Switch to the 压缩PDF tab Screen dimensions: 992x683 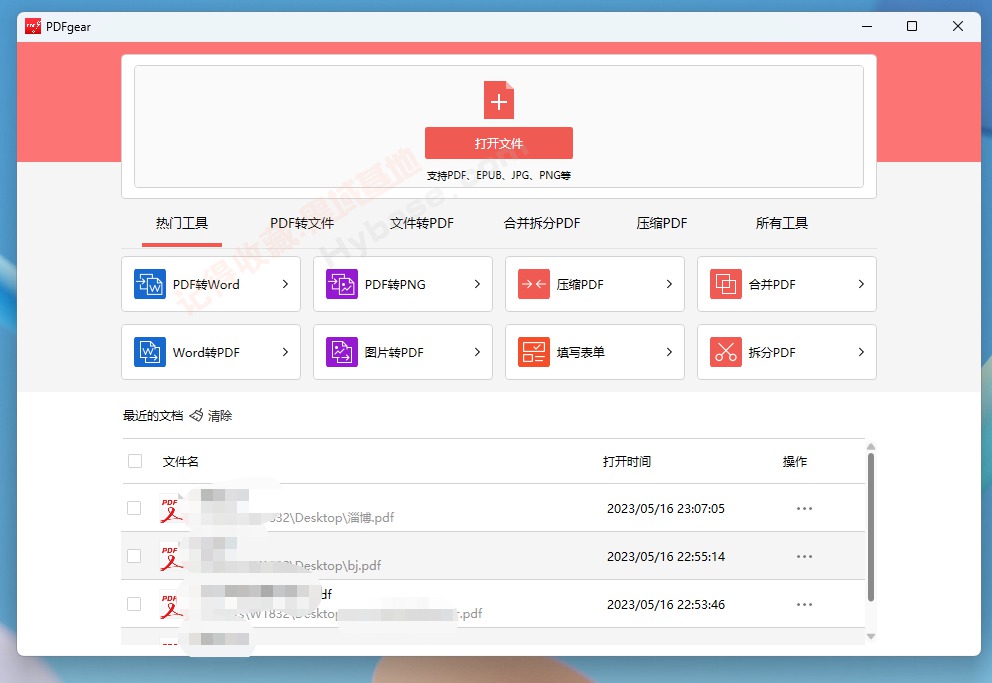[662, 223]
